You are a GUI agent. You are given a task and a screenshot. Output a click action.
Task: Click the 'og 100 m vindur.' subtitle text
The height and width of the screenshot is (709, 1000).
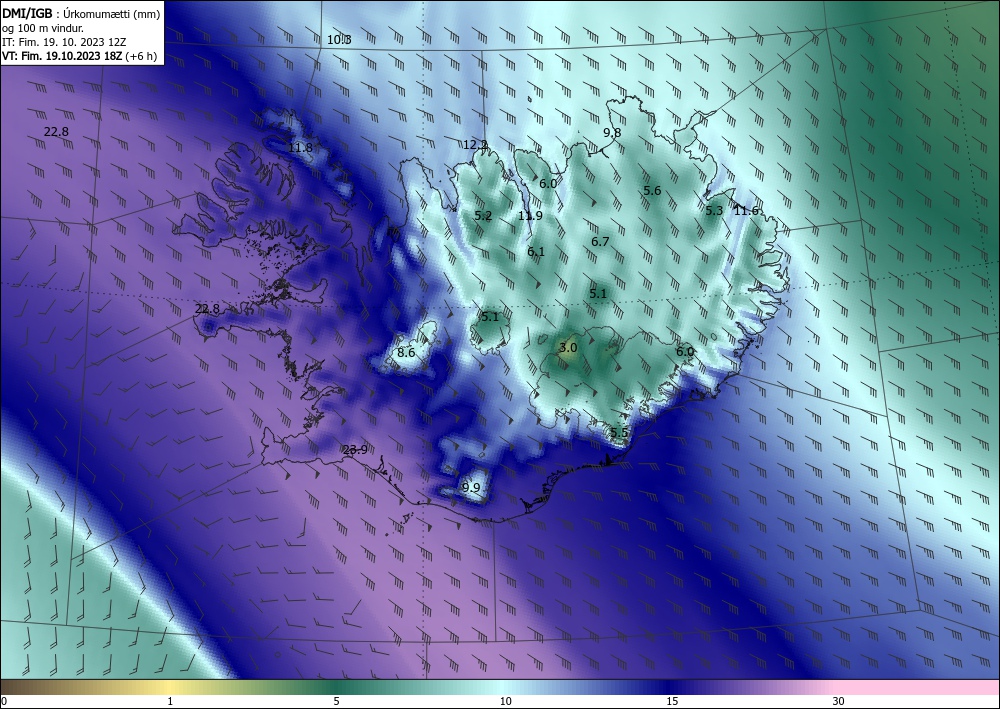43,28
